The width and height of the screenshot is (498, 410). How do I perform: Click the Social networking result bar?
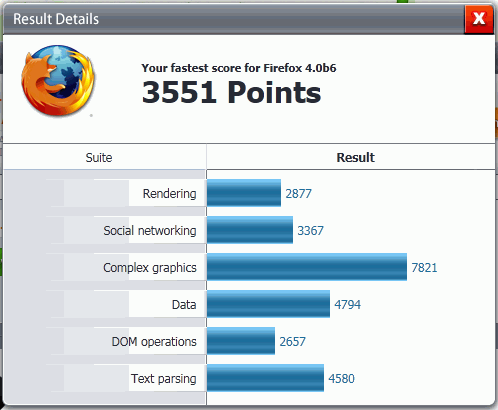(x=250, y=230)
